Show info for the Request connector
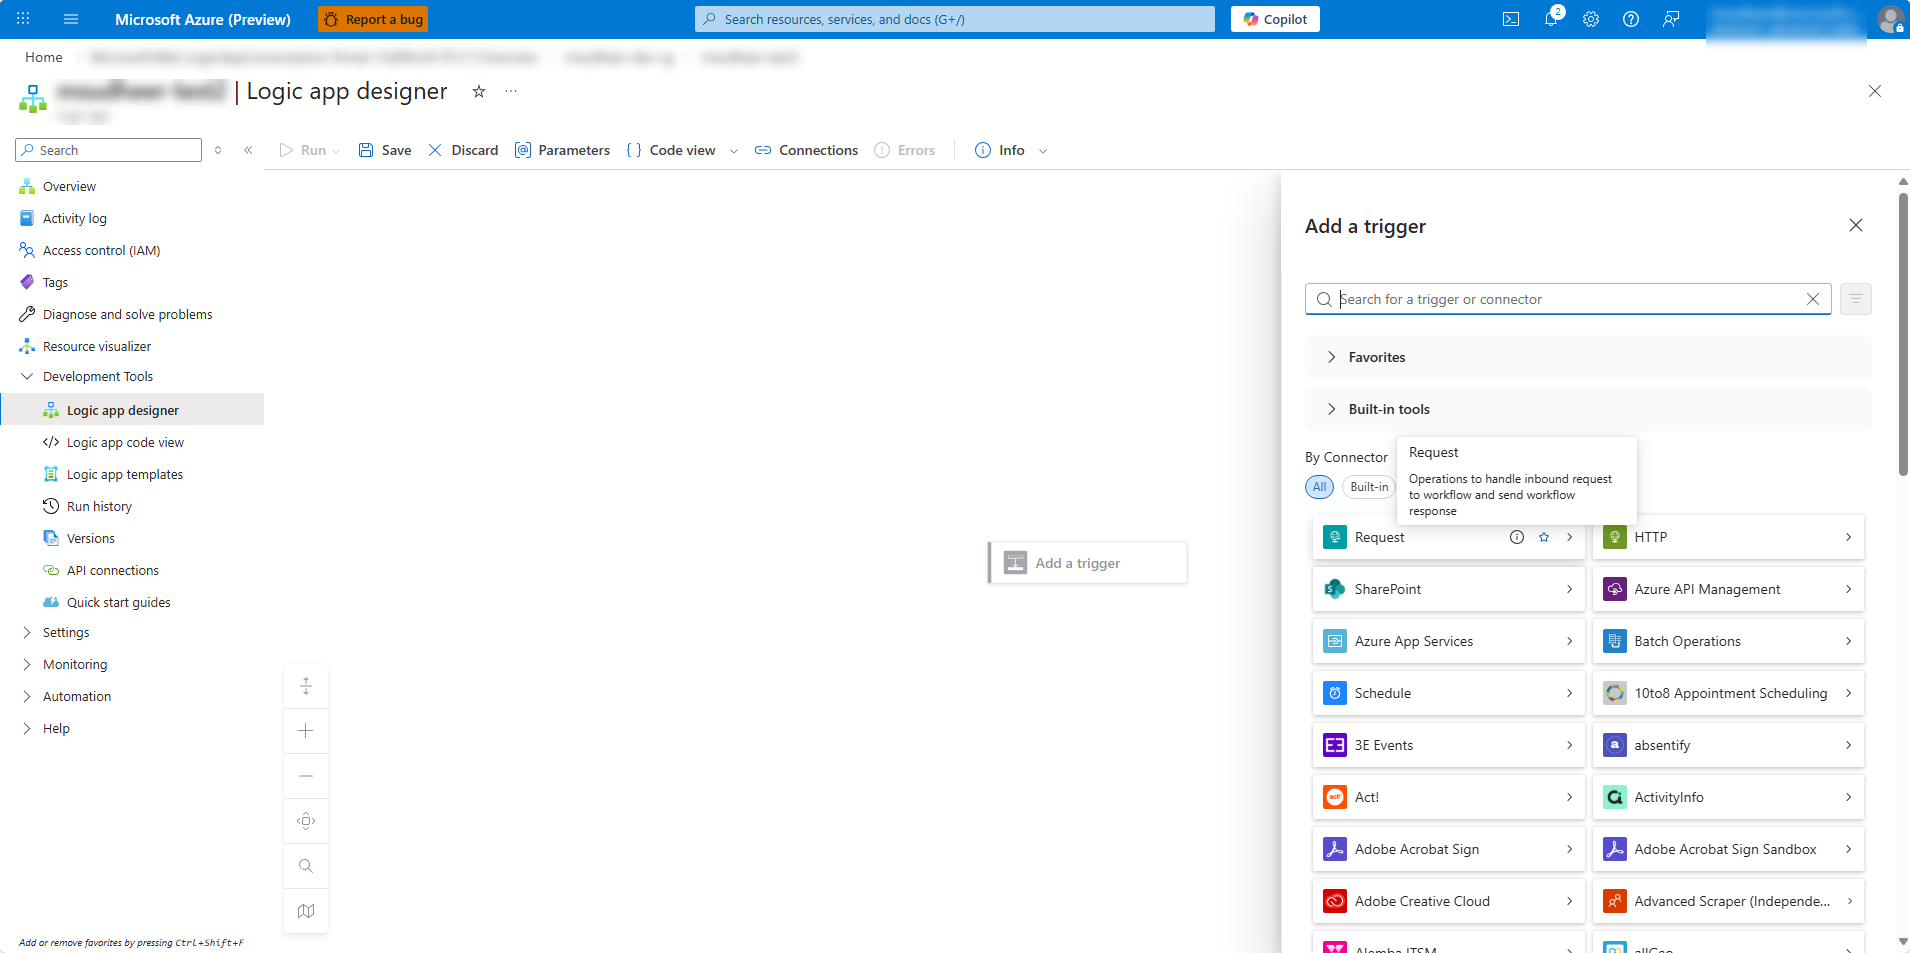The height and width of the screenshot is (953, 1910). click(1517, 537)
